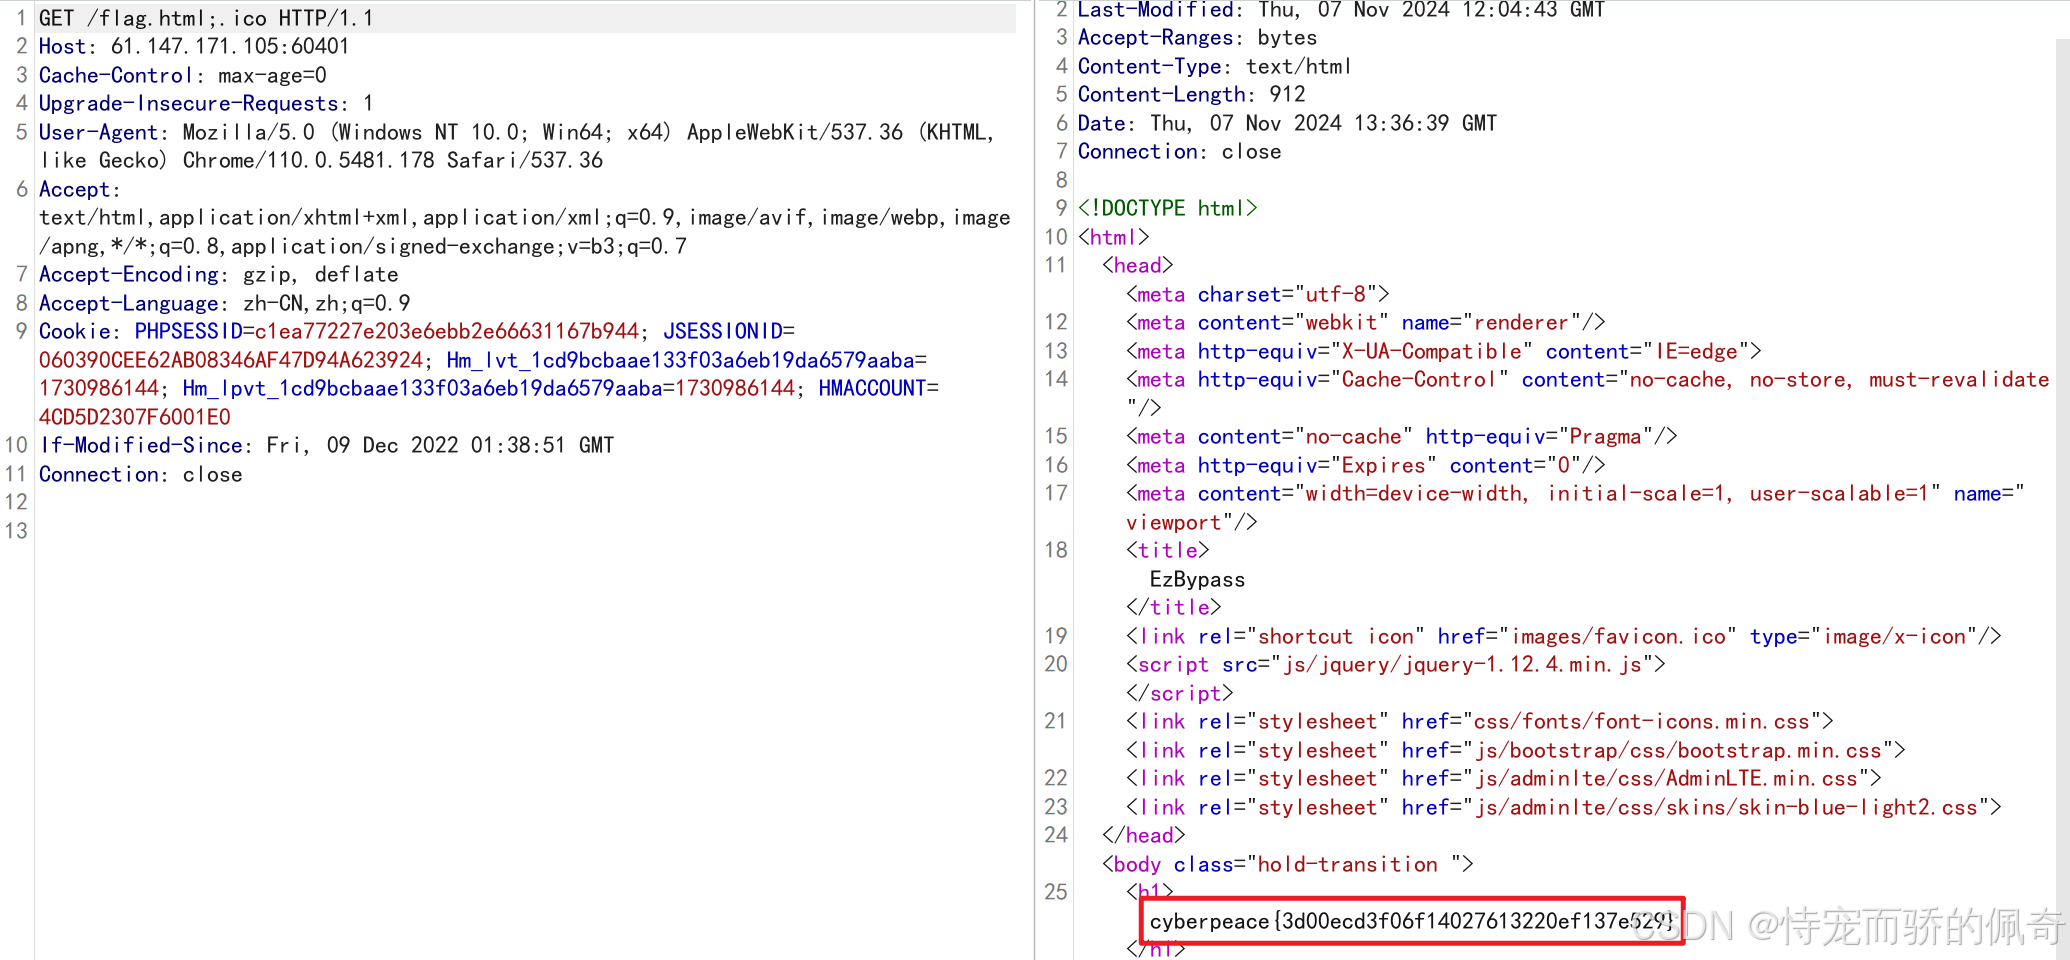Click the Chrome/110.0.5481.178 Safari/537.36 text
This screenshot has width=2070, height=960.
tap(393, 160)
